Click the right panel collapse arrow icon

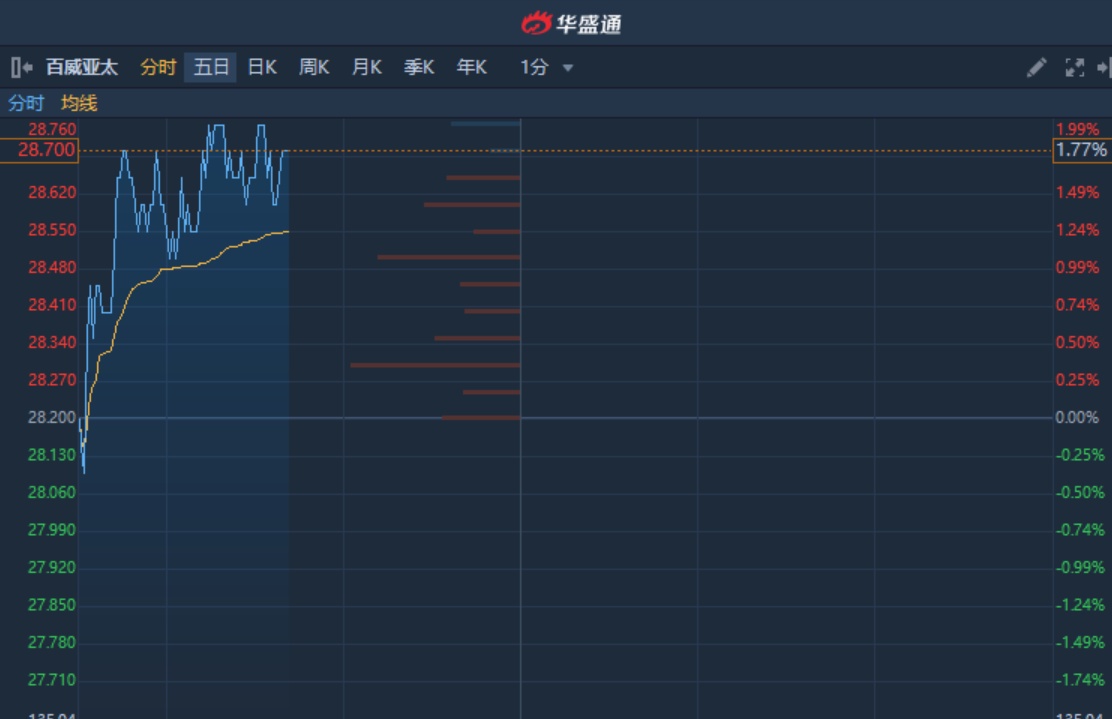coord(1103,67)
